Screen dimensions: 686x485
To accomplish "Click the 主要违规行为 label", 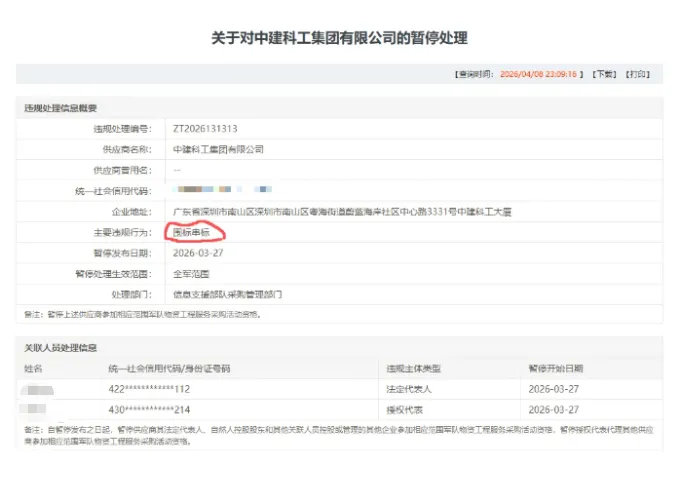I will tap(122, 232).
